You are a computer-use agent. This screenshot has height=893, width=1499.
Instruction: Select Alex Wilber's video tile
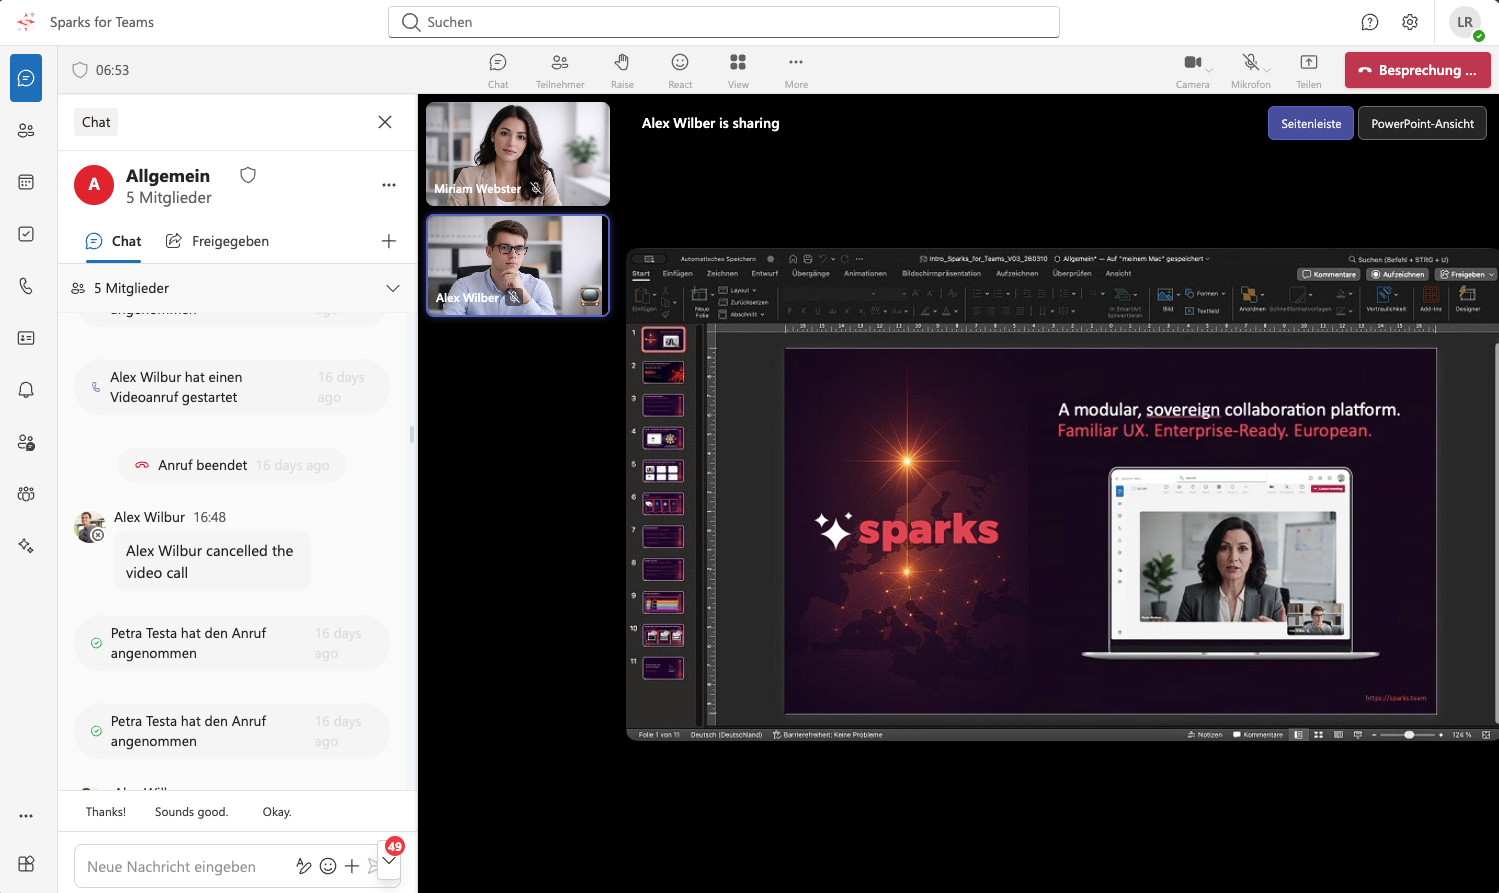pos(518,266)
